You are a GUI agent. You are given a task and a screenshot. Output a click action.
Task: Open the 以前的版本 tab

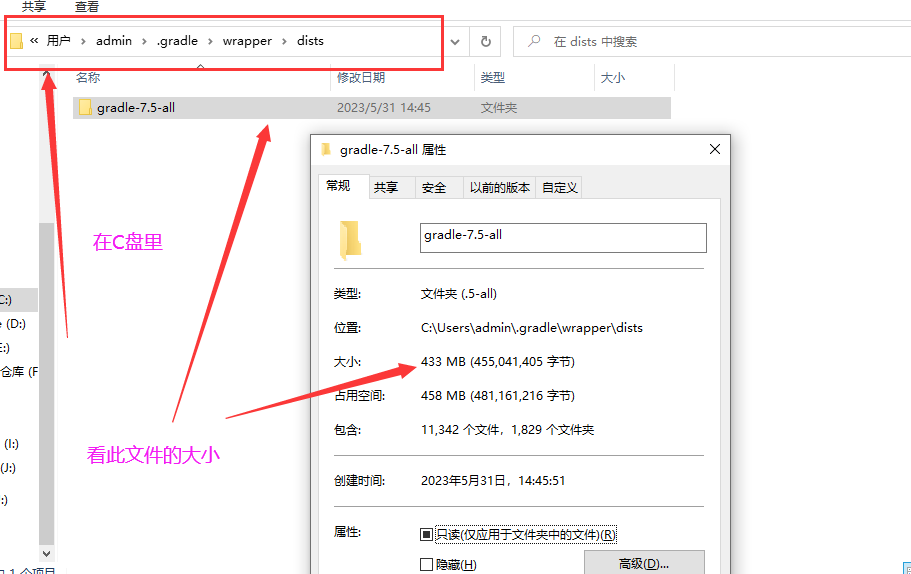point(499,187)
